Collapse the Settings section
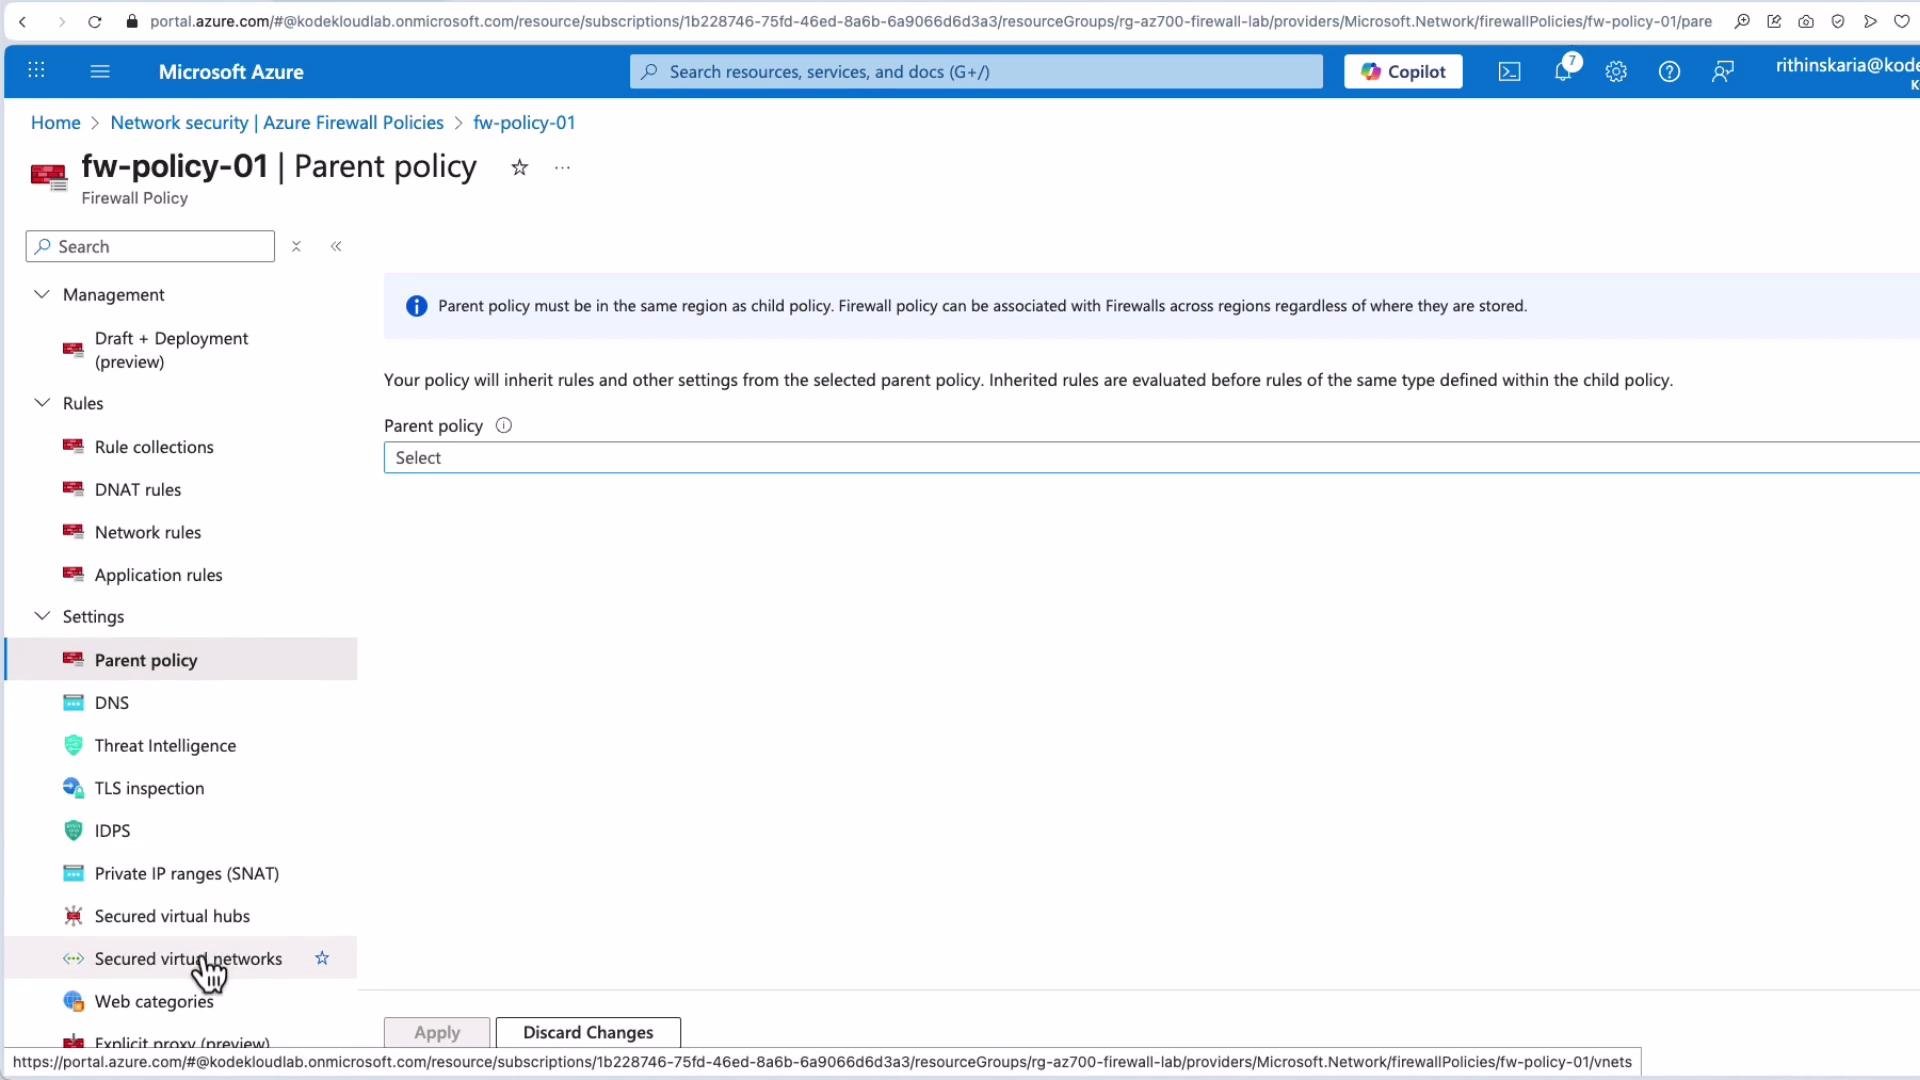Image resolution: width=1920 pixels, height=1080 pixels. point(42,616)
